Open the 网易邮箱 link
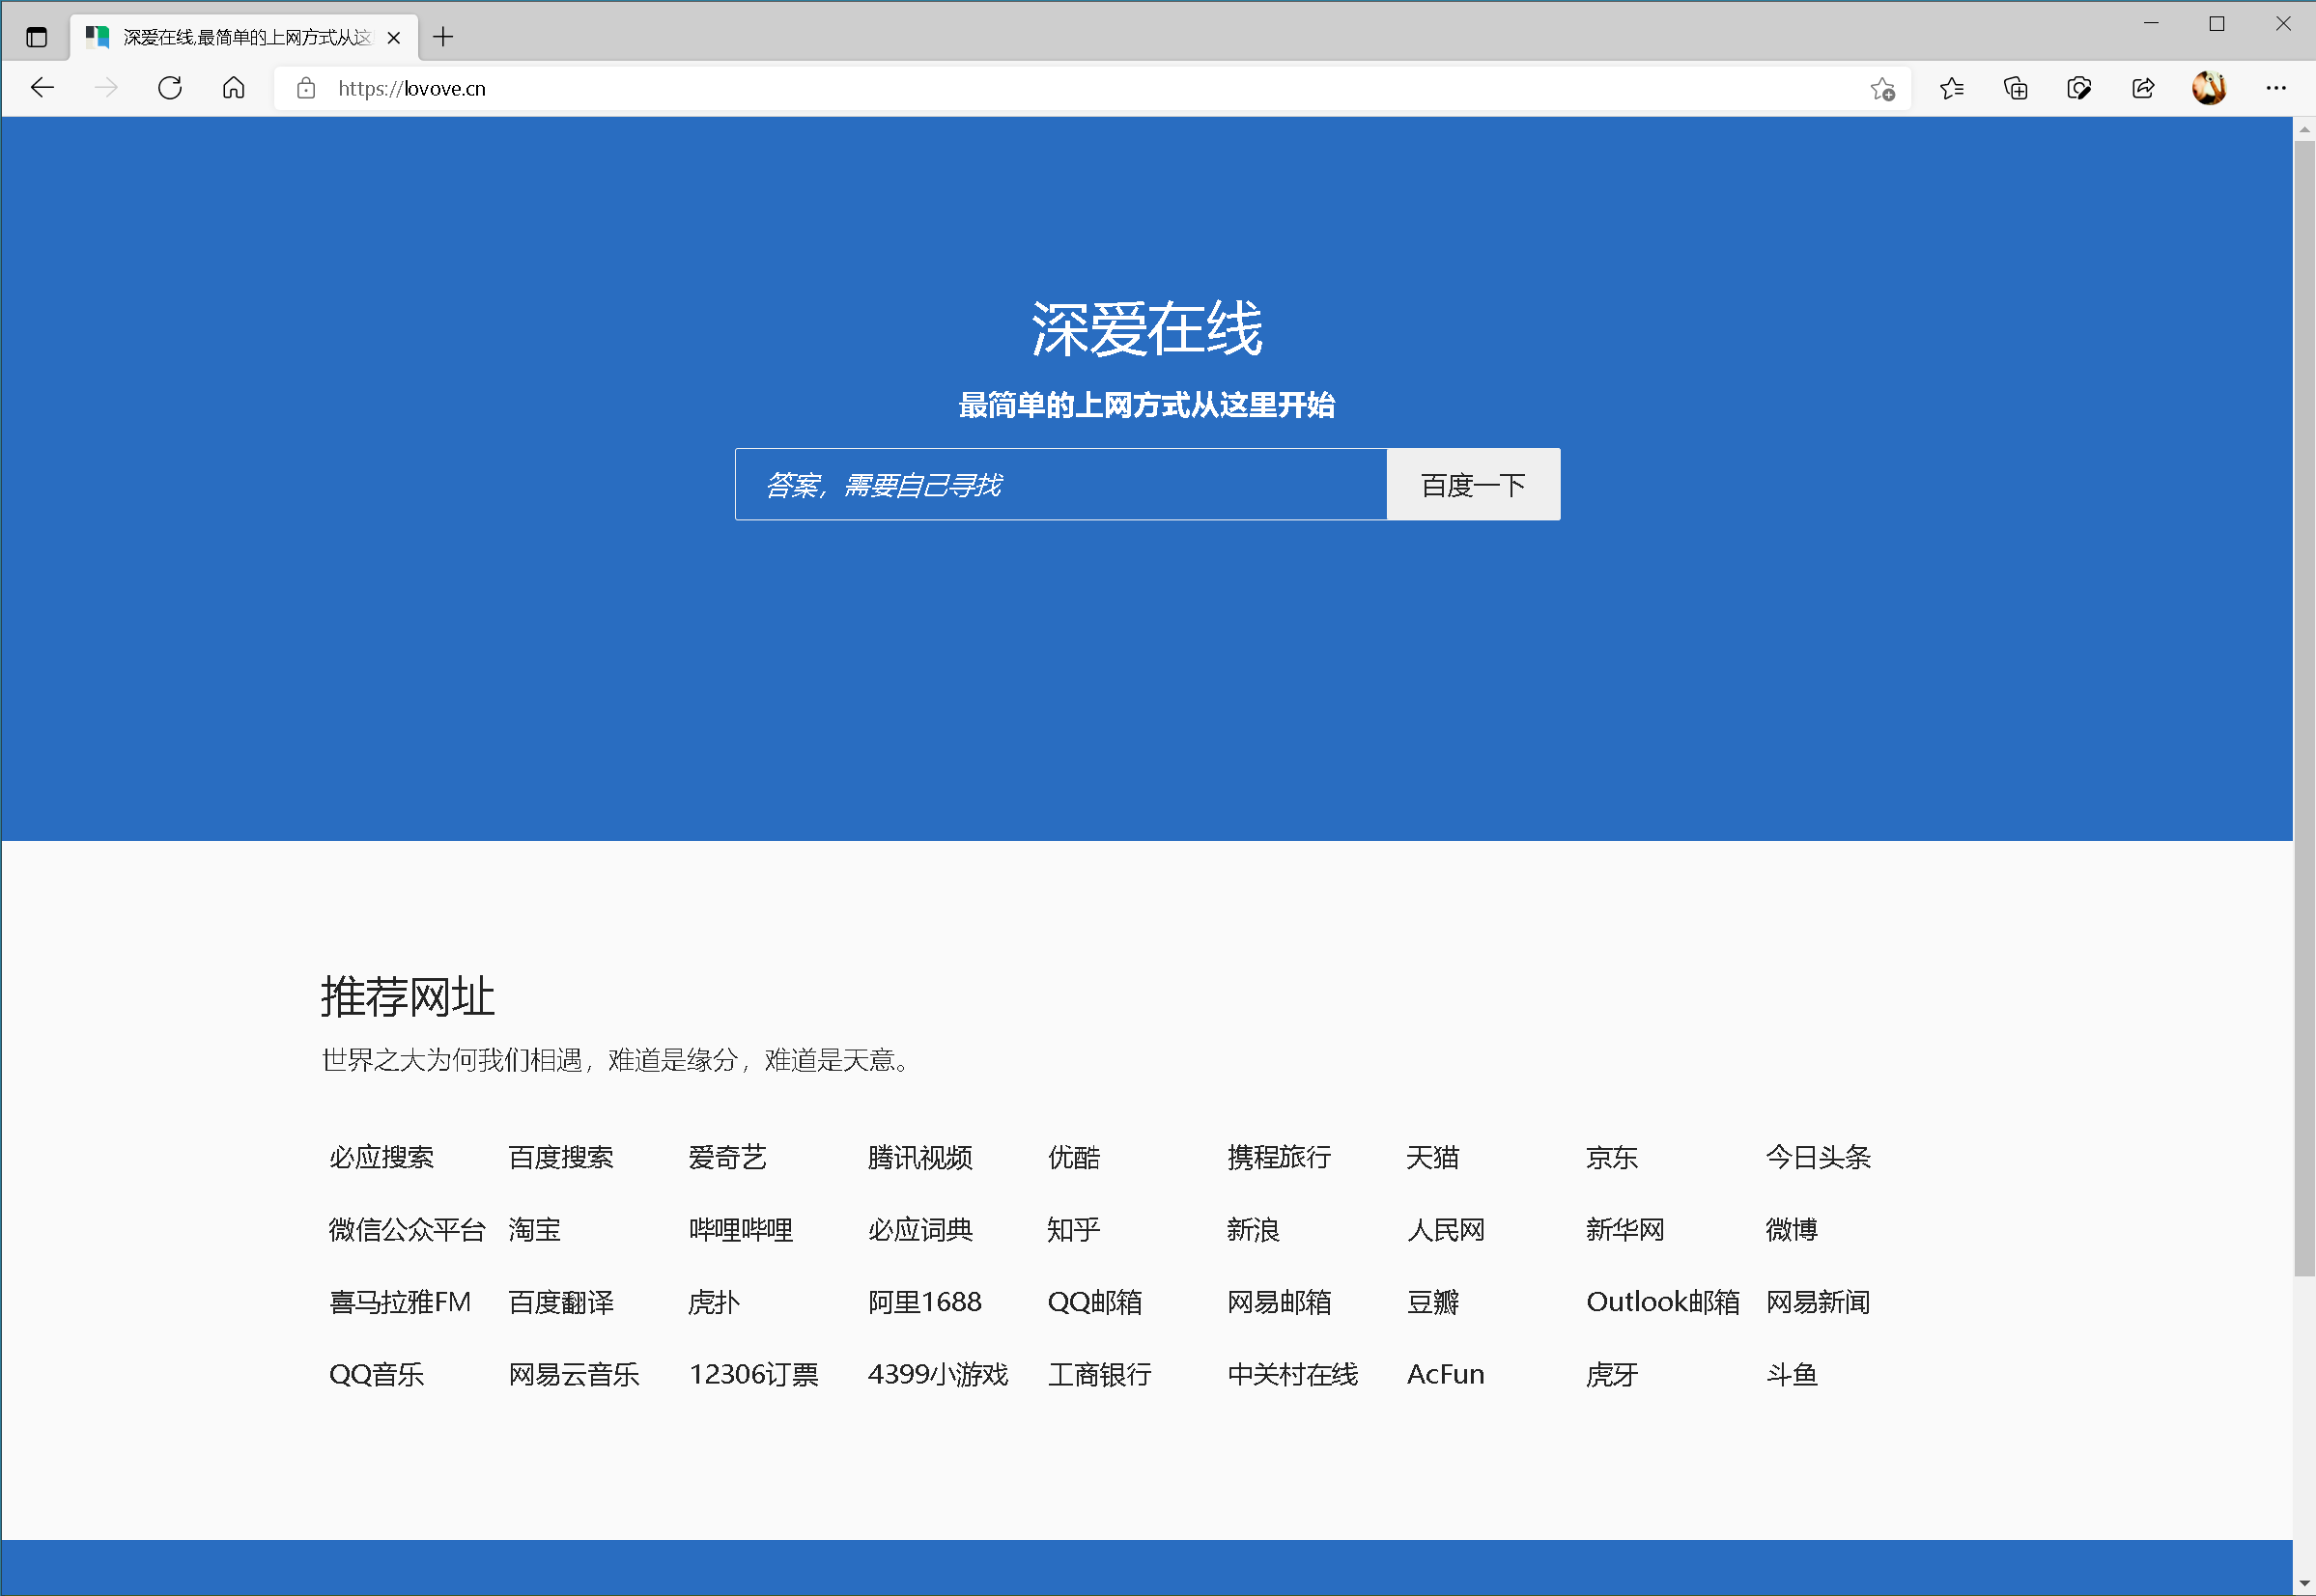This screenshot has width=2316, height=1596. point(1279,1301)
